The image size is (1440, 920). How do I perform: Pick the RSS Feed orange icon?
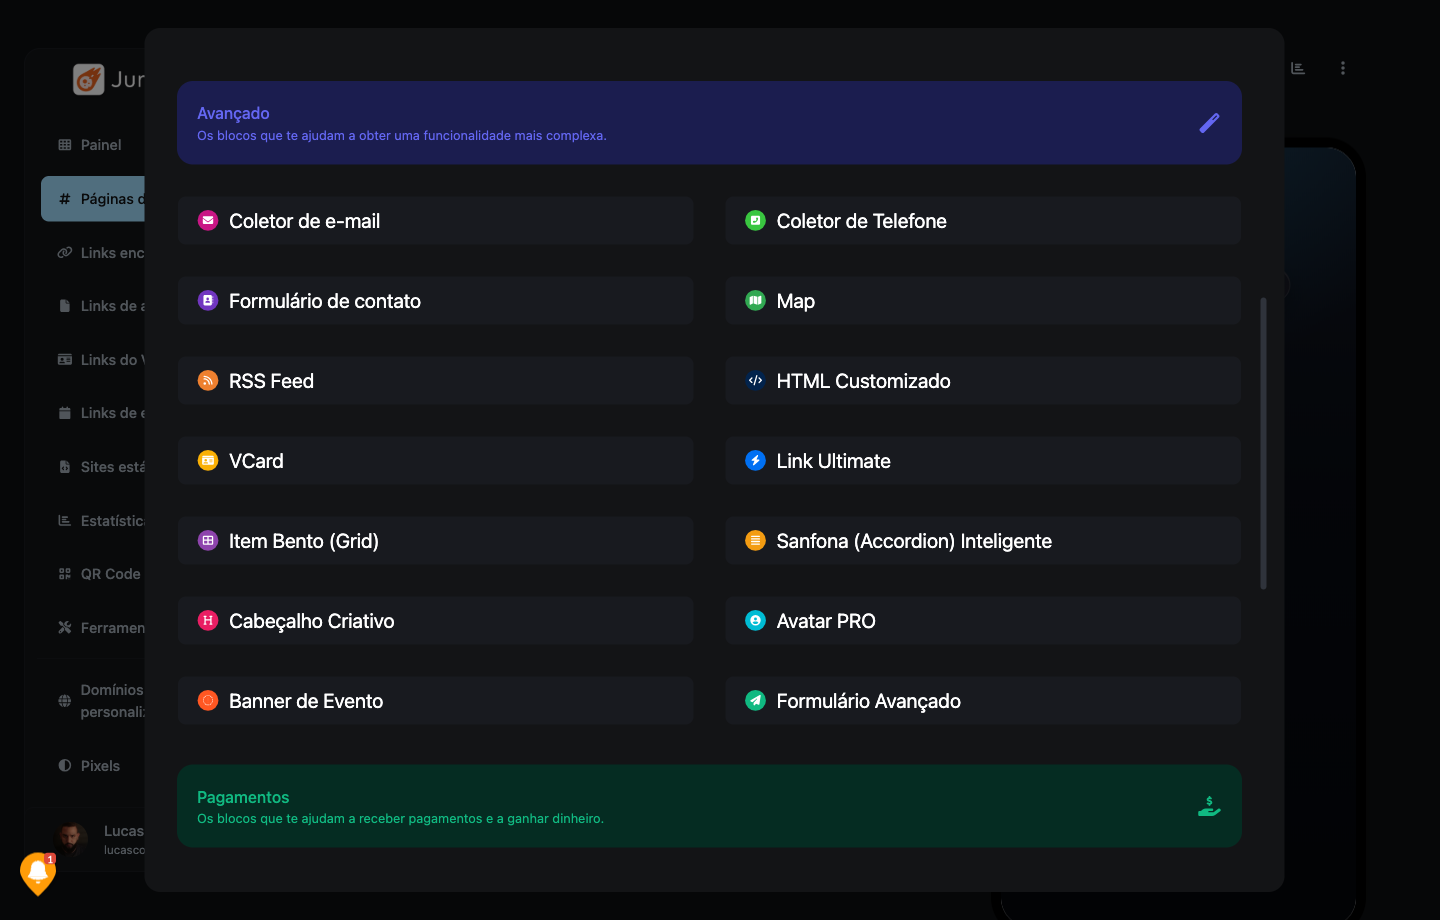tap(208, 380)
